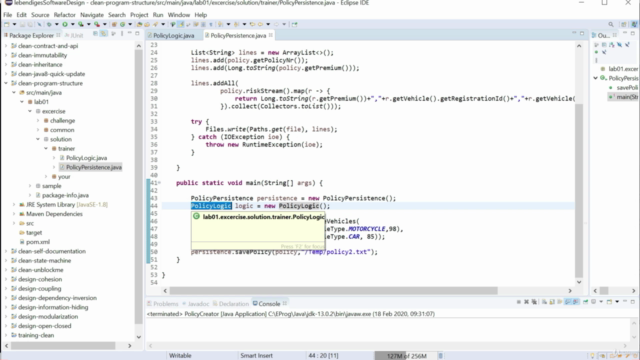Image resolution: width=640 pixels, height=360 pixels.
Task: Open Package Explorer view menu icon
Action: click(122, 34)
